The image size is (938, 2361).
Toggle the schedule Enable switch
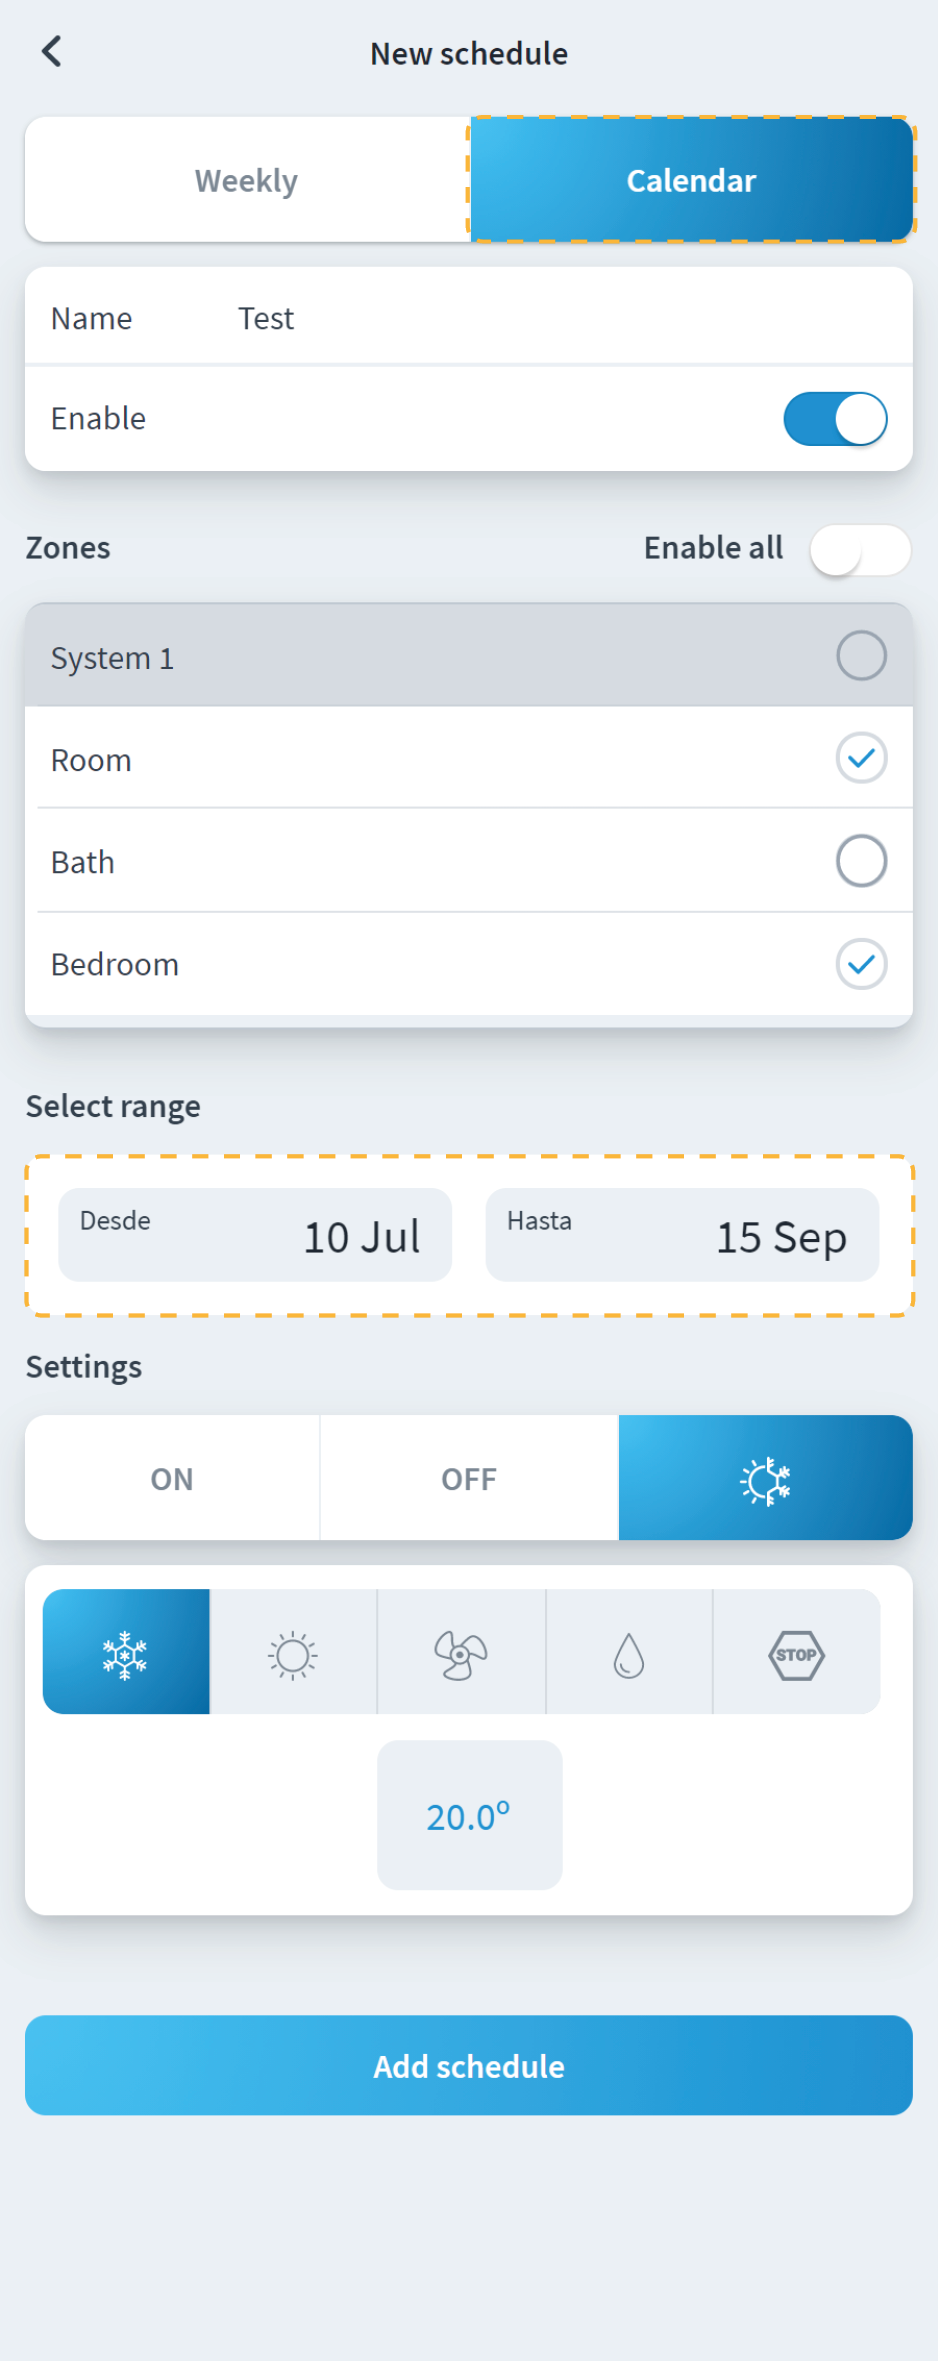point(835,419)
